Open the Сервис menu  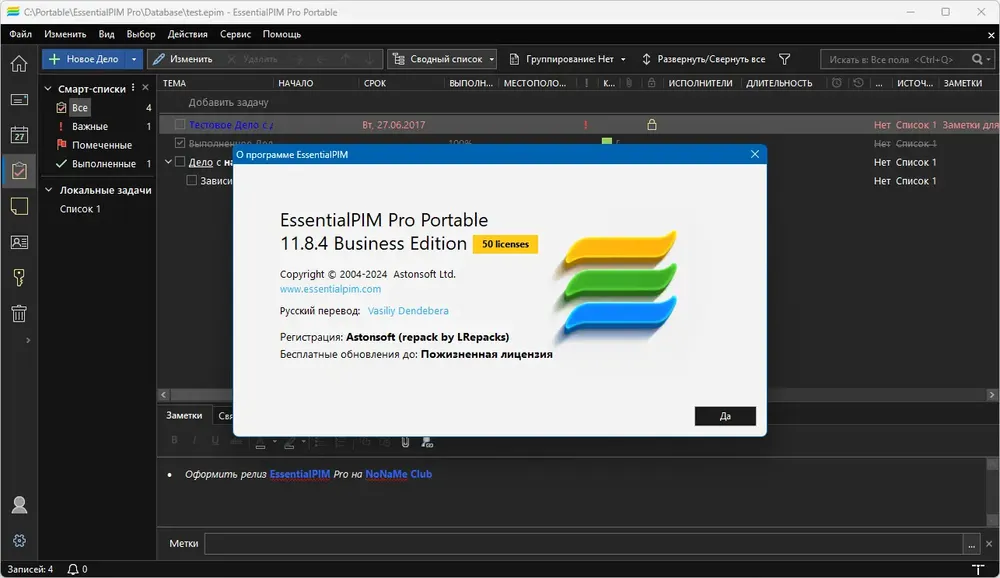pos(235,34)
